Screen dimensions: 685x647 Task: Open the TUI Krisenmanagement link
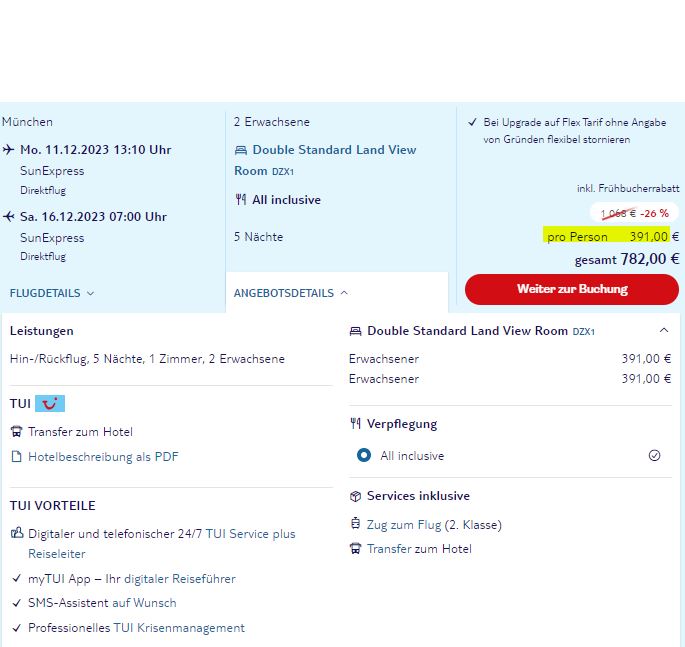pos(179,628)
